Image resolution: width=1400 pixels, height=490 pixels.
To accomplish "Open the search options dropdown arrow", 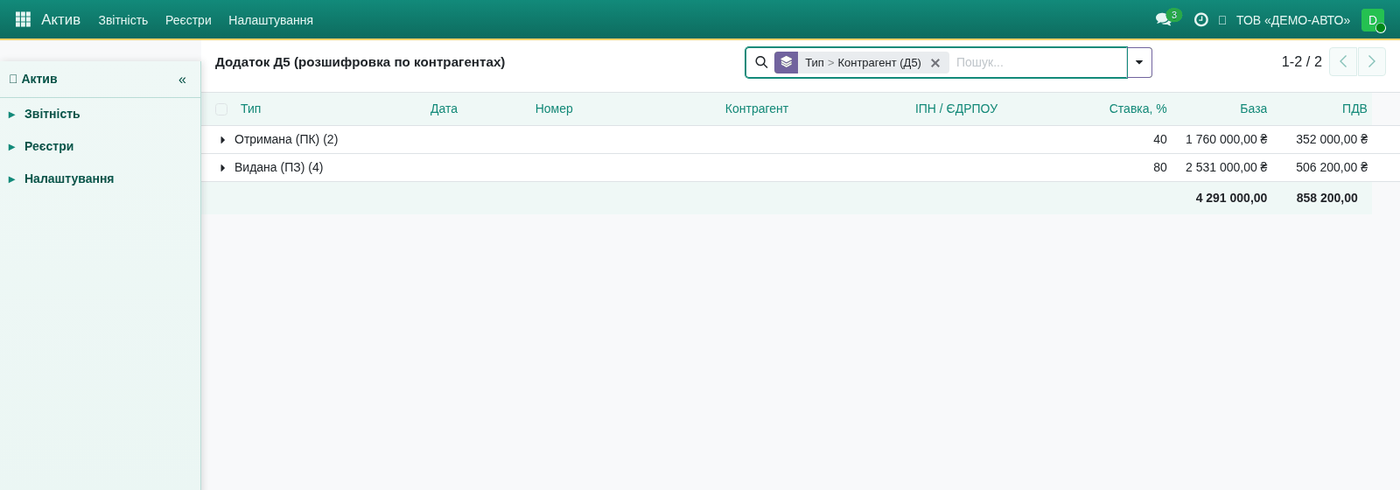I will pos(1139,62).
